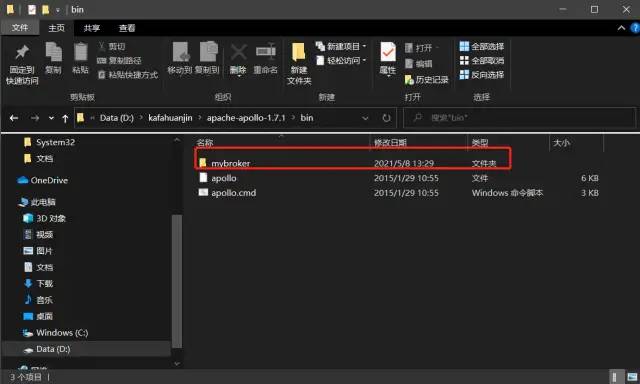Open the Easy access (轻松访问) dropdown
Screen dimensions: 640x384
pyautogui.click(x=341, y=60)
